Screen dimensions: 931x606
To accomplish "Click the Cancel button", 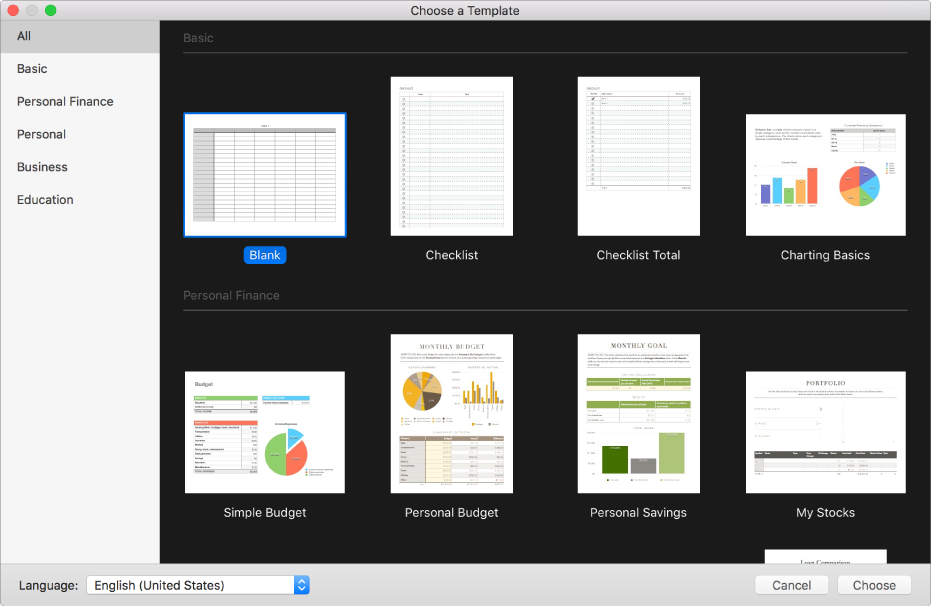I will point(791,585).
